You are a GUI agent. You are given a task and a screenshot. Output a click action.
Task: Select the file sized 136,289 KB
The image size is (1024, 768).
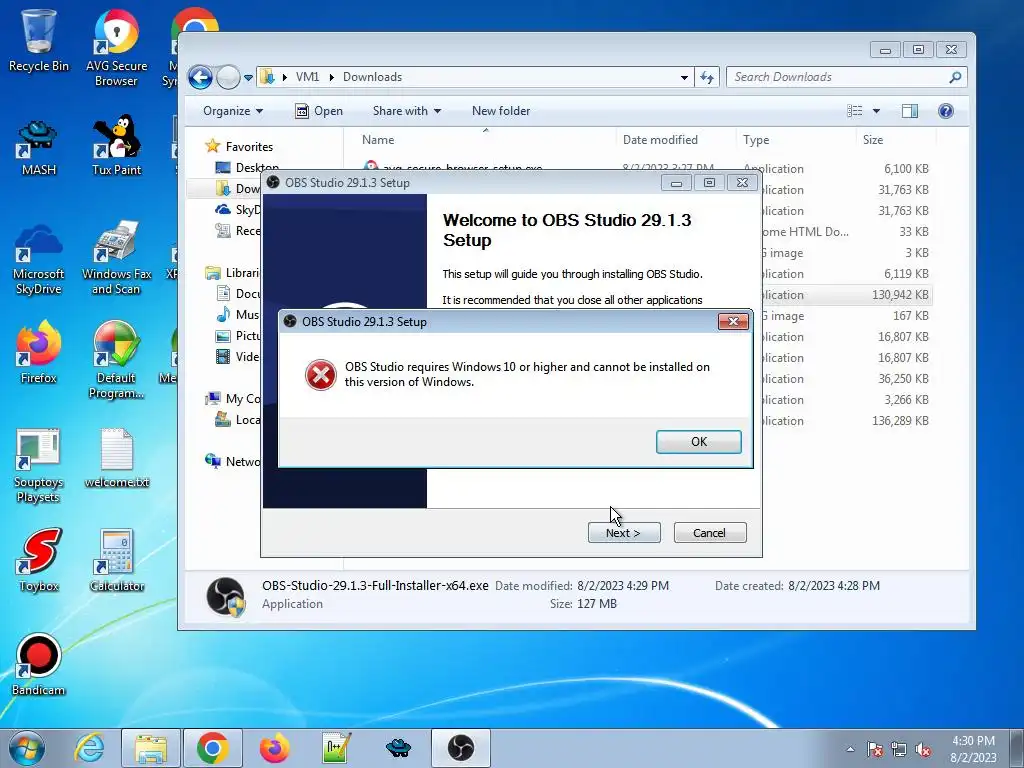[x=847, y=421]
